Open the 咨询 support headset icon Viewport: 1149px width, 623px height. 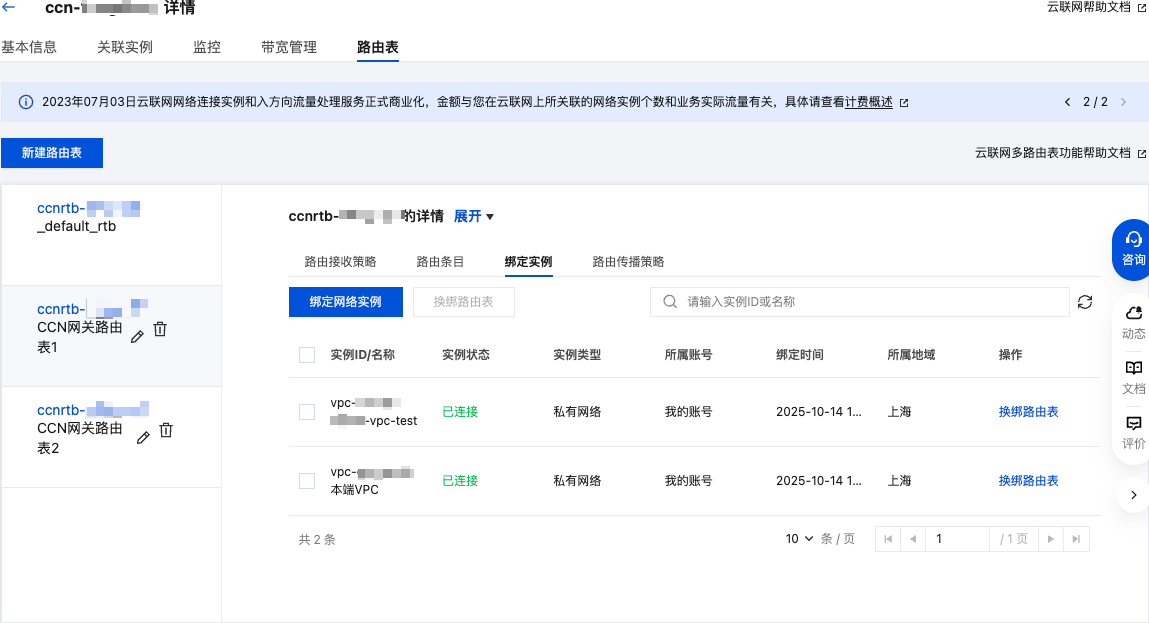pos(1133,248)
